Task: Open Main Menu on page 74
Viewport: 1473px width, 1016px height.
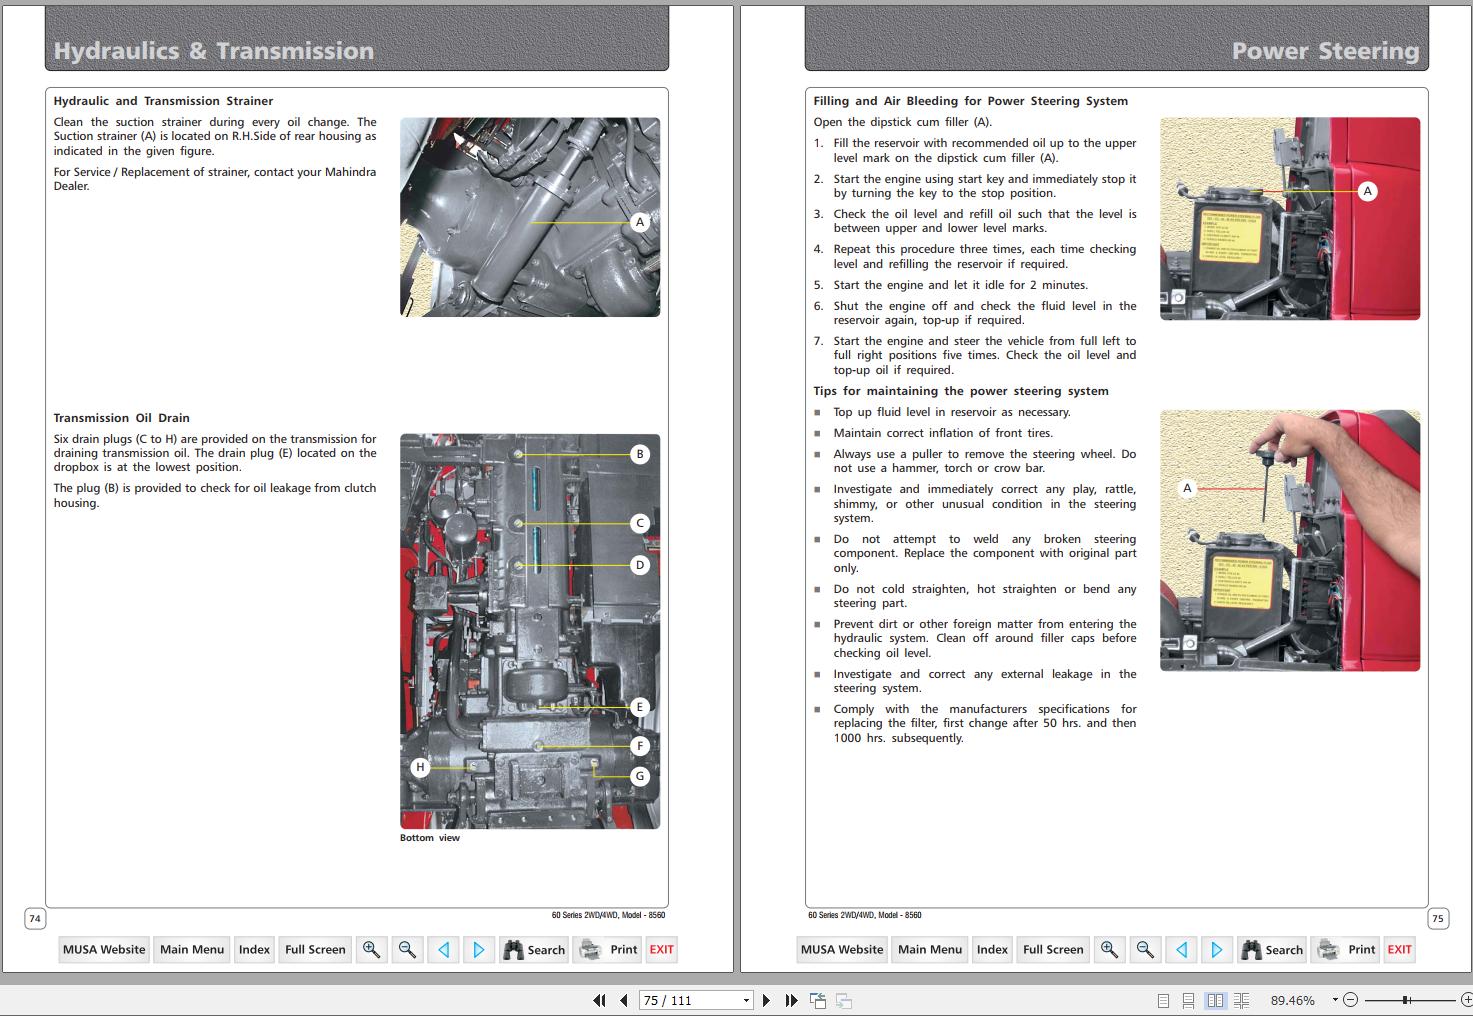Action: 192,950
